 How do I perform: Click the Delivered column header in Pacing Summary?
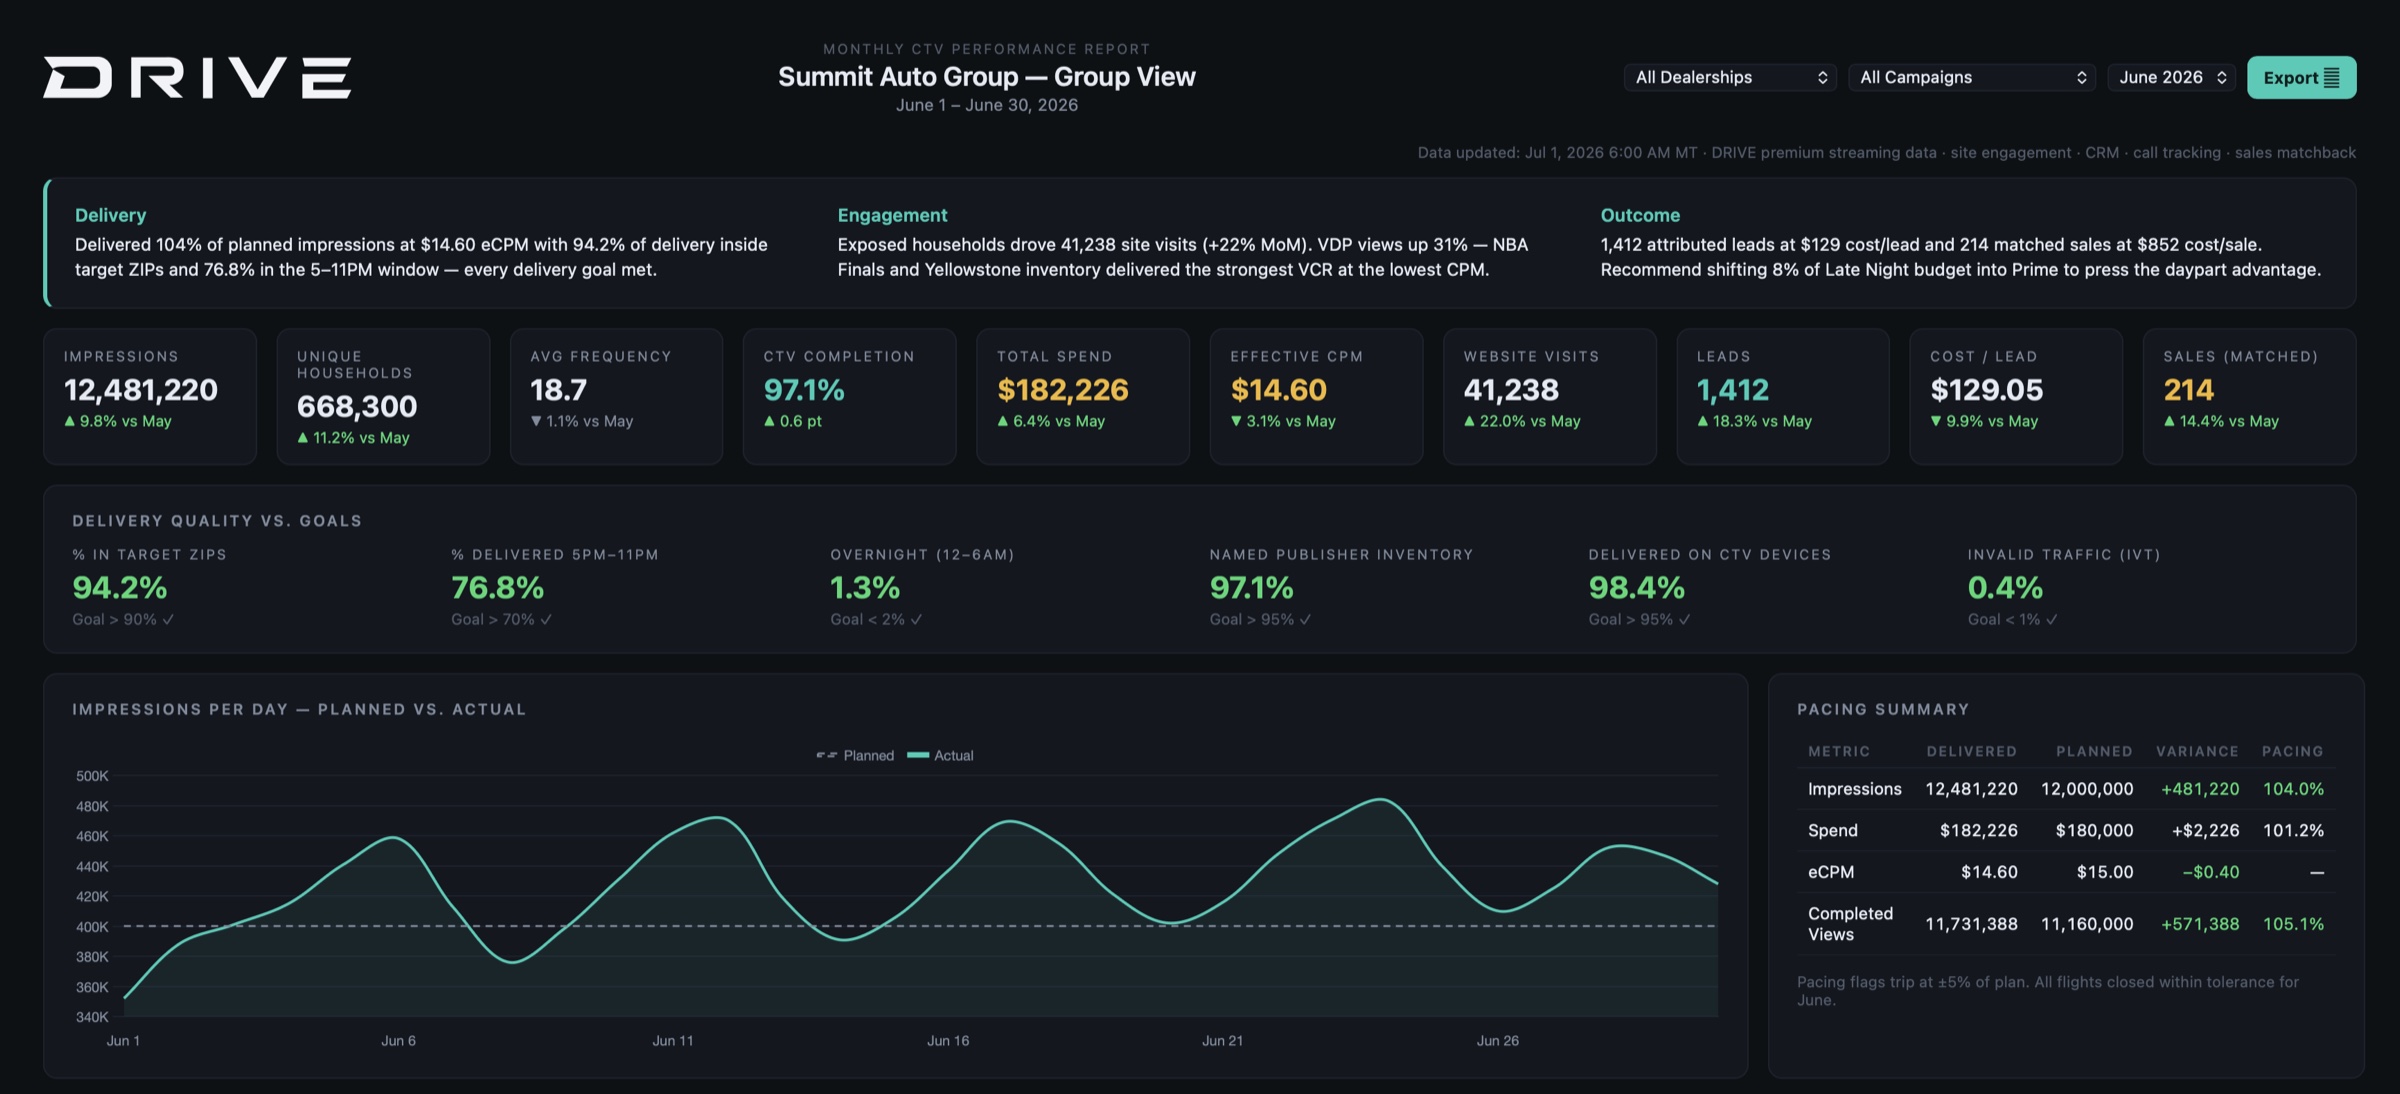[1972, 751]
